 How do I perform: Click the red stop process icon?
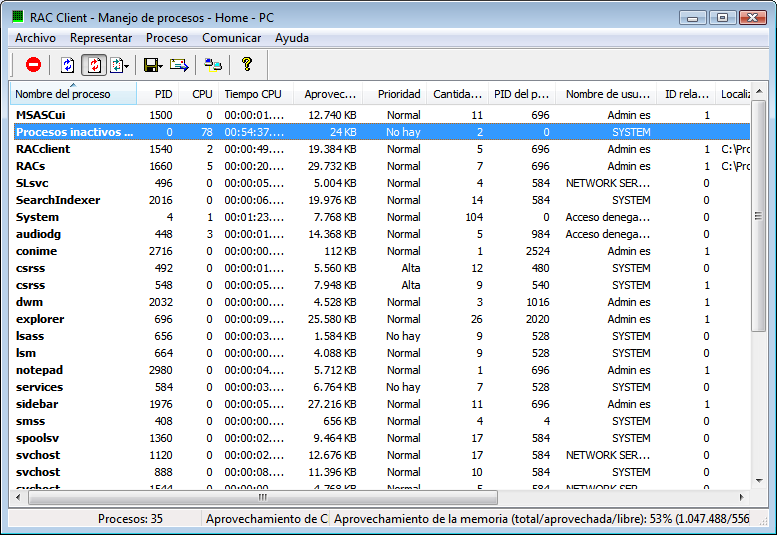click(x=33, y=65)
